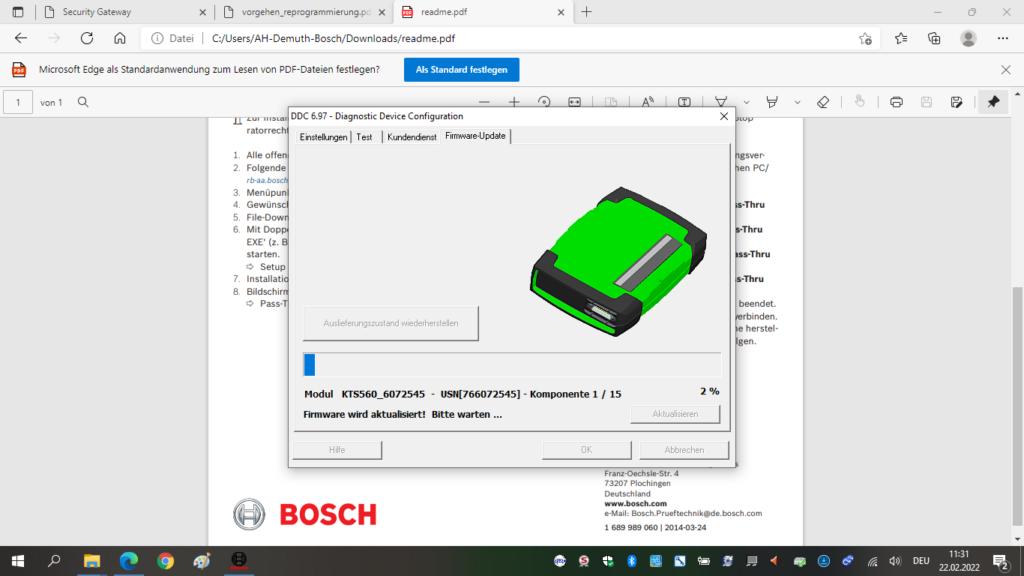The height and width of the screenshot is (576, 1024).
Task: Open the notification center
Action: click(1000, 561)
